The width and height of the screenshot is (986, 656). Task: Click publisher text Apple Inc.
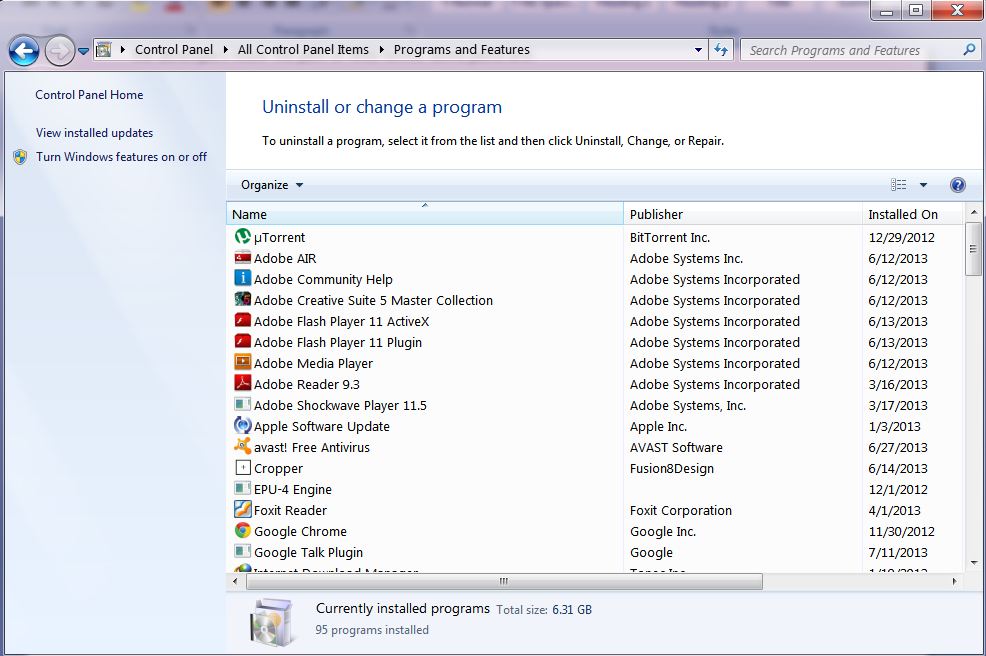[x=658, y=426]
